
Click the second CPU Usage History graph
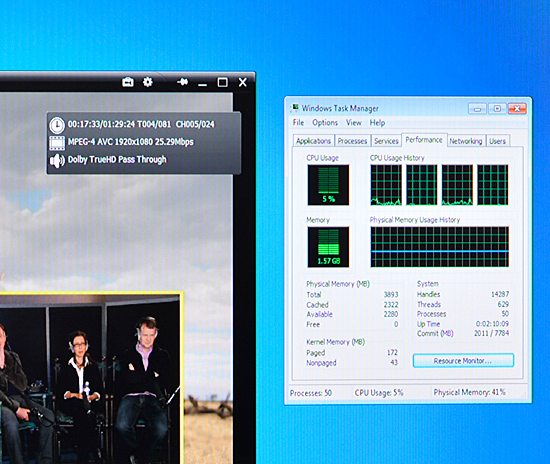click(x=422, y=185)
